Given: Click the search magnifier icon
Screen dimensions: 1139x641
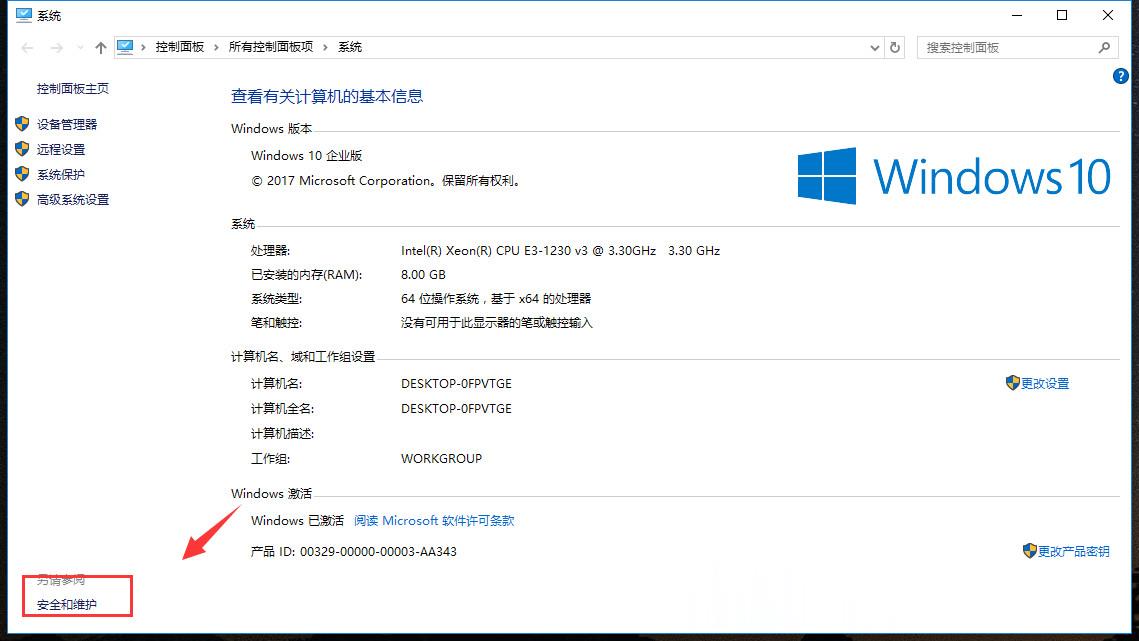Looking at the screenshot, I should 1104,47.
